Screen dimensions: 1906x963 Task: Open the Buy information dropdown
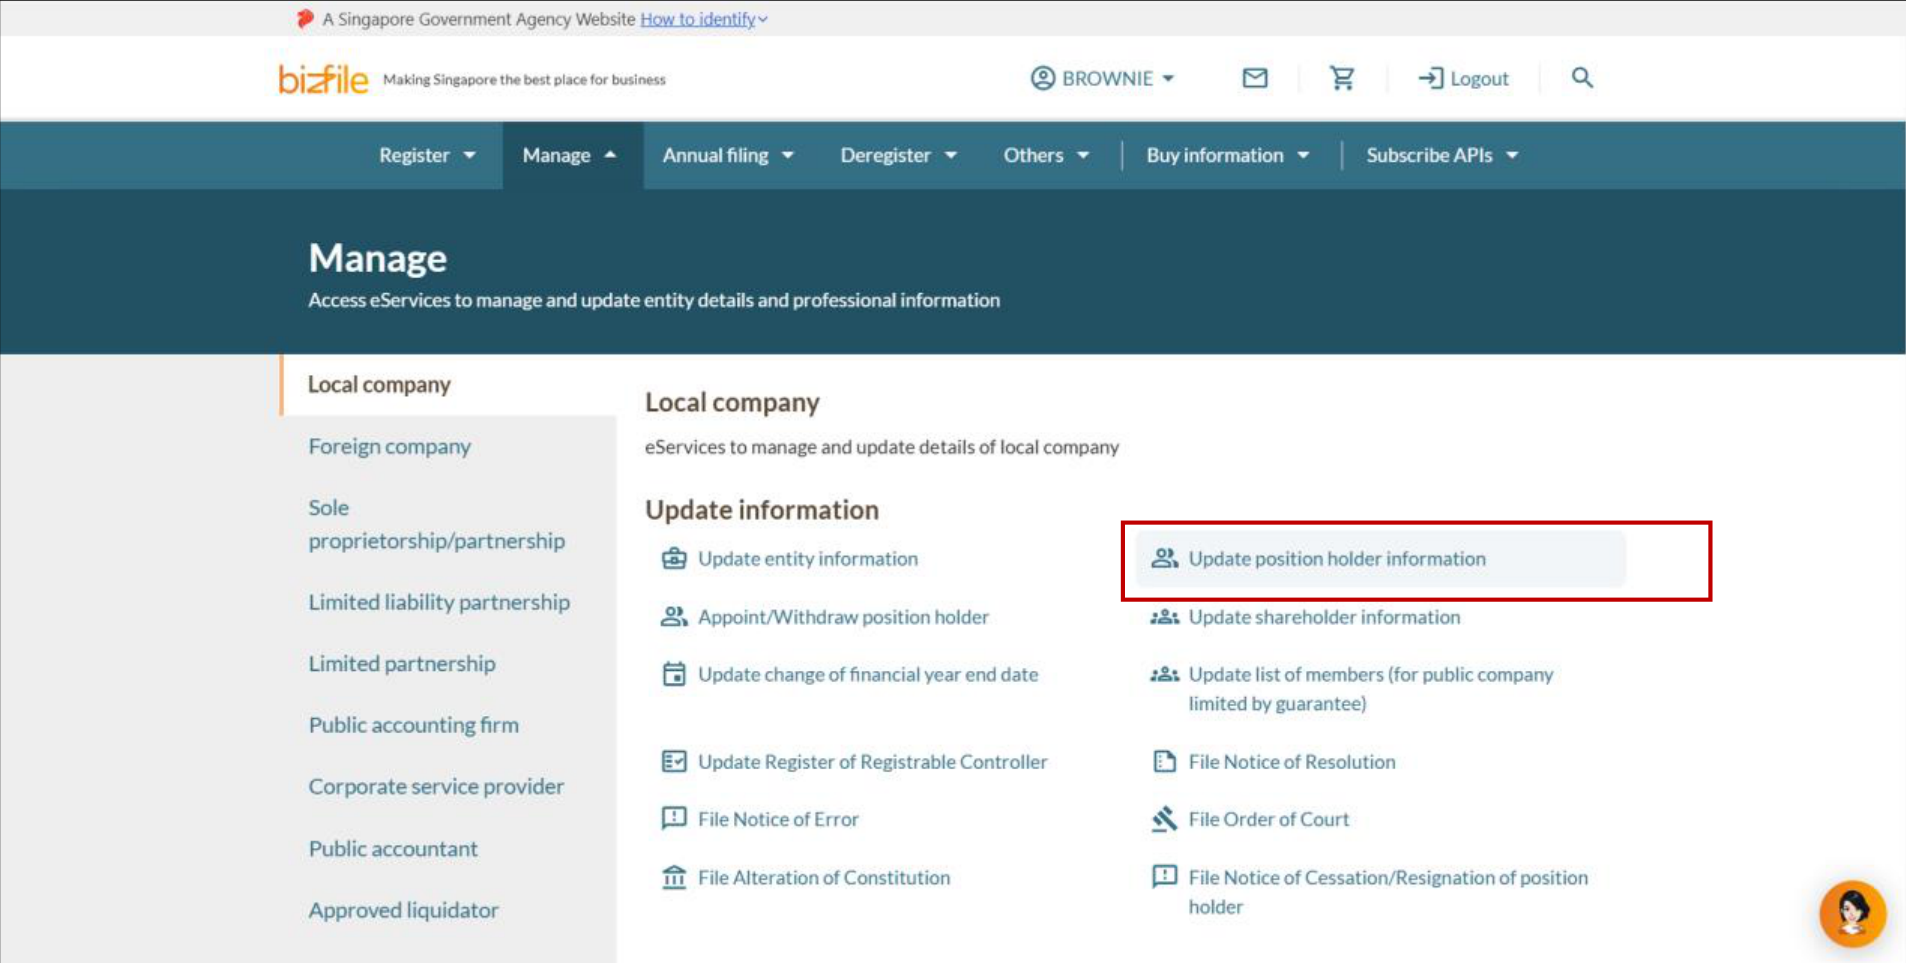coord(1227,155)
